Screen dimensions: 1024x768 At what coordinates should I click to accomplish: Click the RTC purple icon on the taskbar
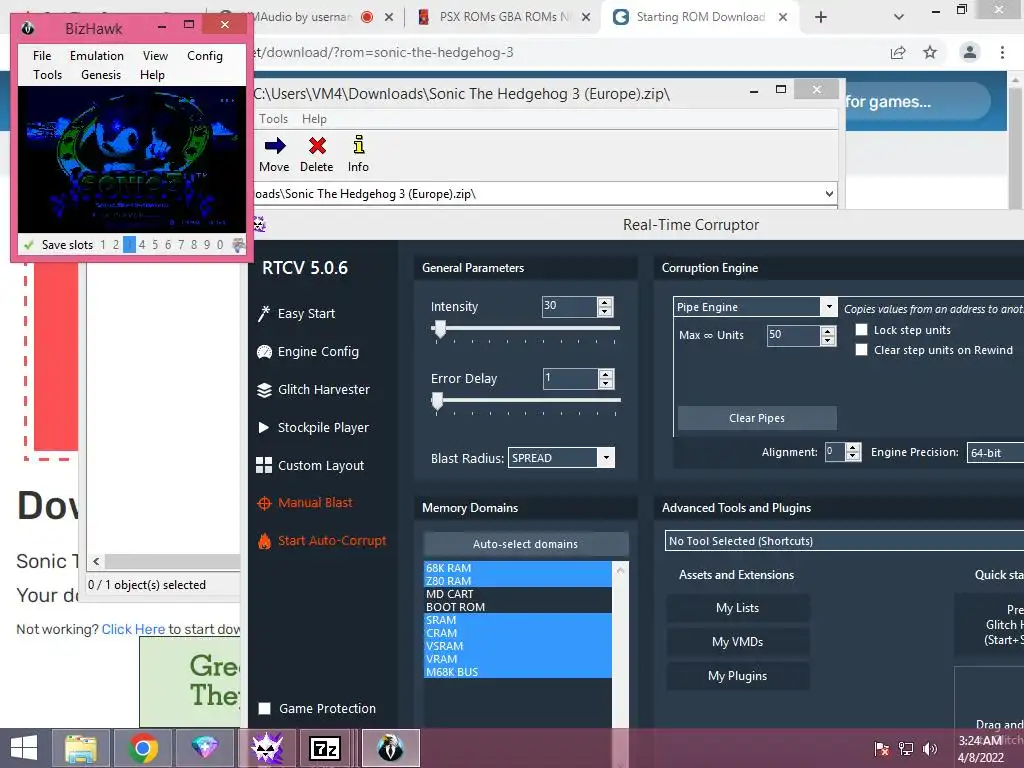266,748
